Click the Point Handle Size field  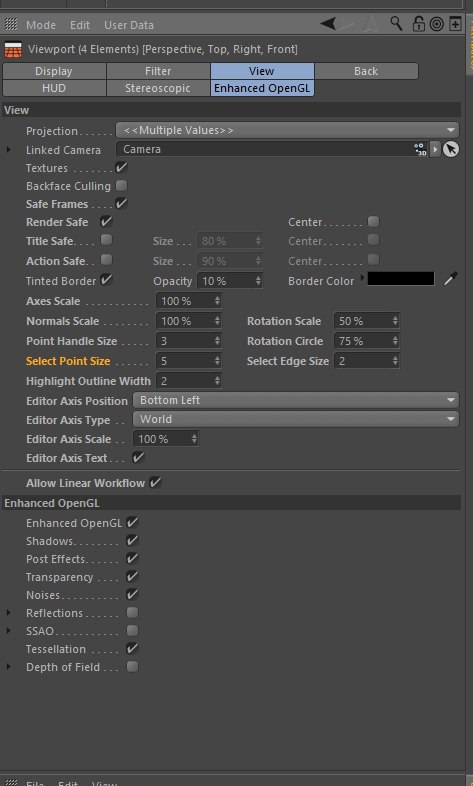(x=189, y=341)
